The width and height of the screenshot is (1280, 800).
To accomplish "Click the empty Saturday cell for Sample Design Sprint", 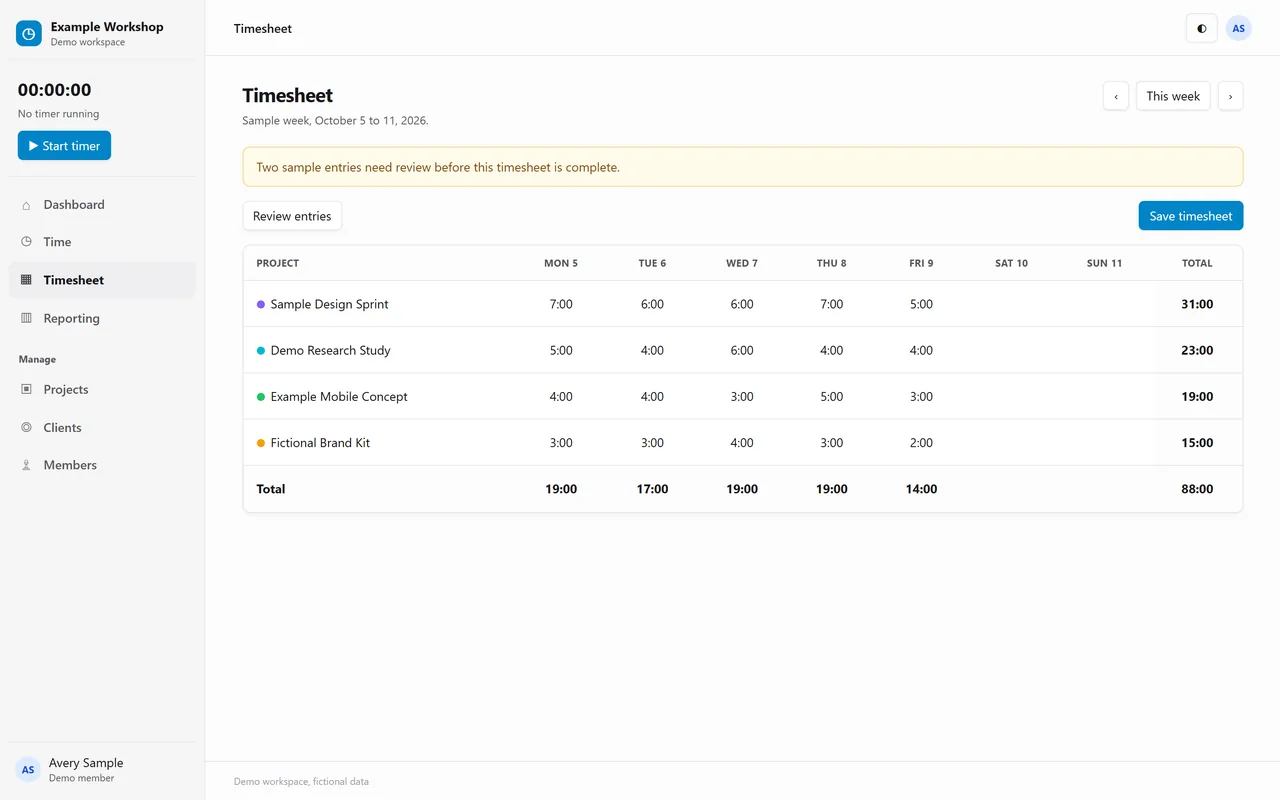I will click(1011, 304).
